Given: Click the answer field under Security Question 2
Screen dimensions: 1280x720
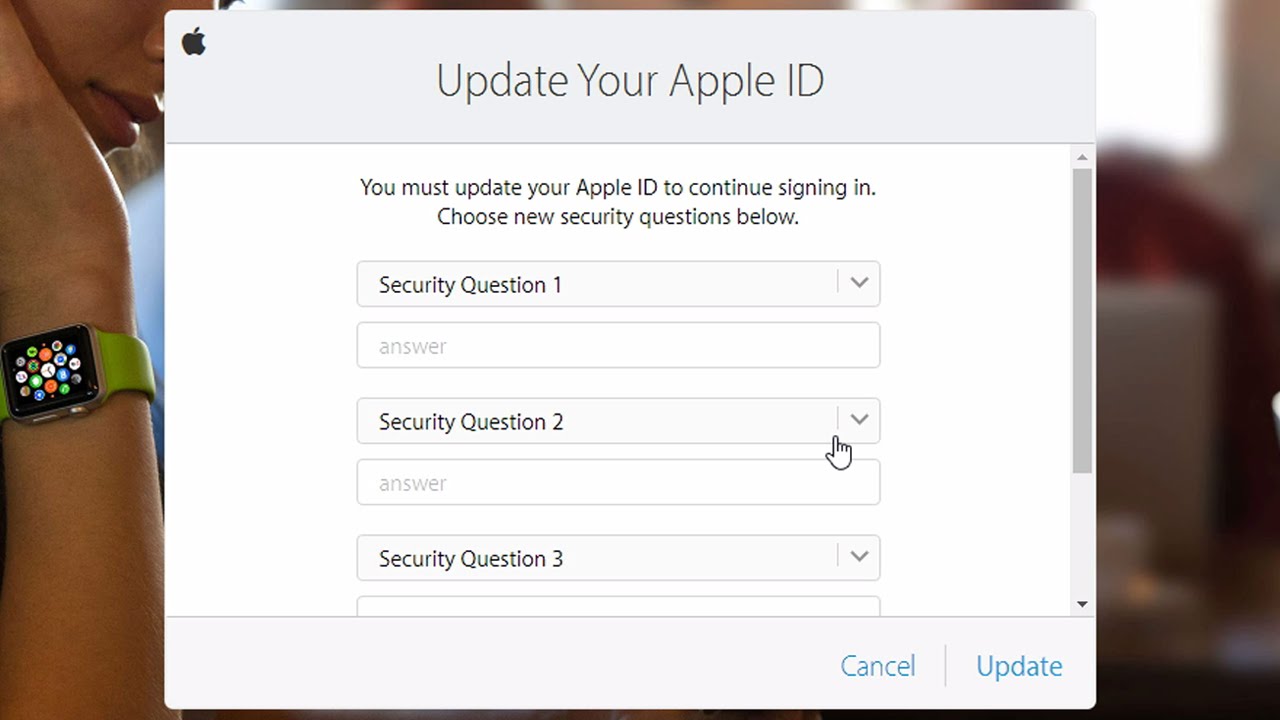Looking at the screenshot, I should click(x=618, y=483).
